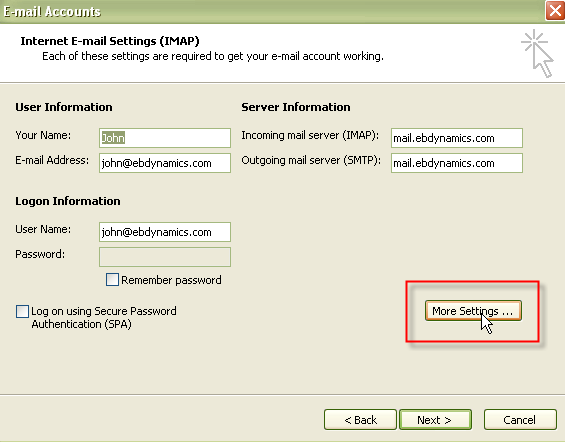Tick the Secure Password Authentication (SPA) checkbox

pyautogui.click(x=22, y=311)
